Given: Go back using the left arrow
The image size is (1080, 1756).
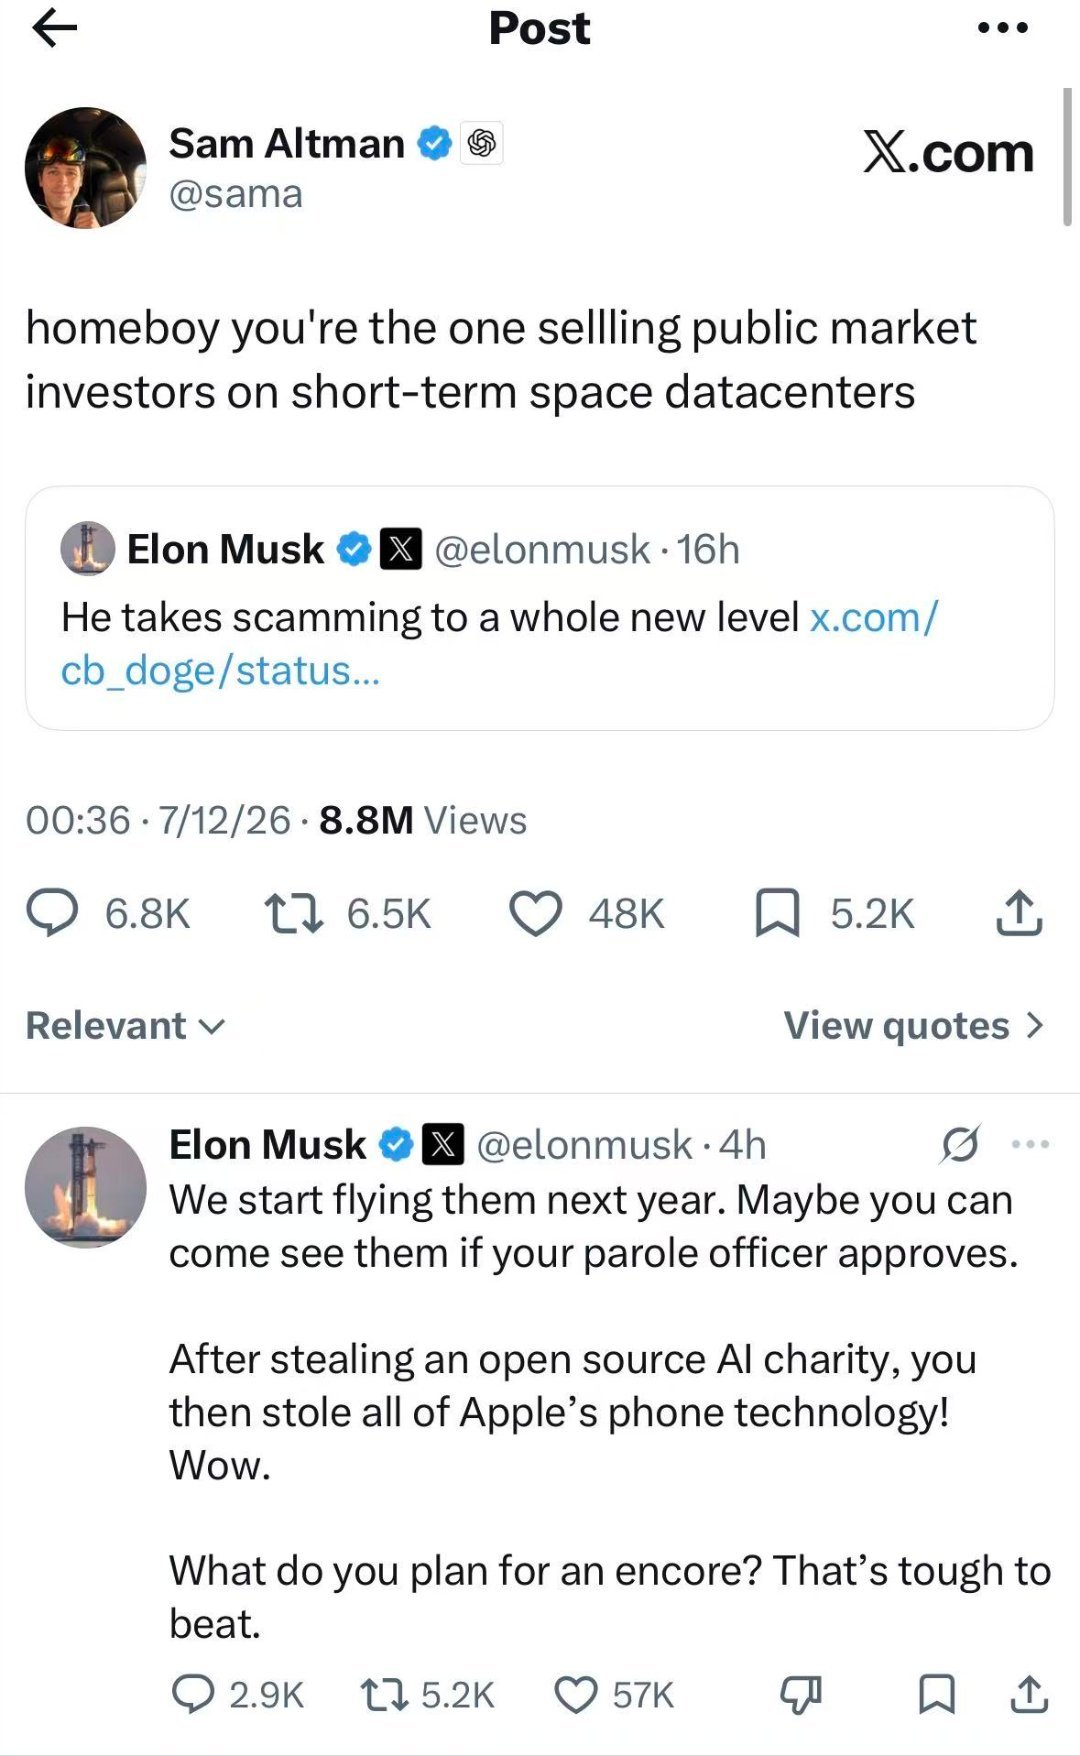Looking at the screenshot, I should (54, 28).
